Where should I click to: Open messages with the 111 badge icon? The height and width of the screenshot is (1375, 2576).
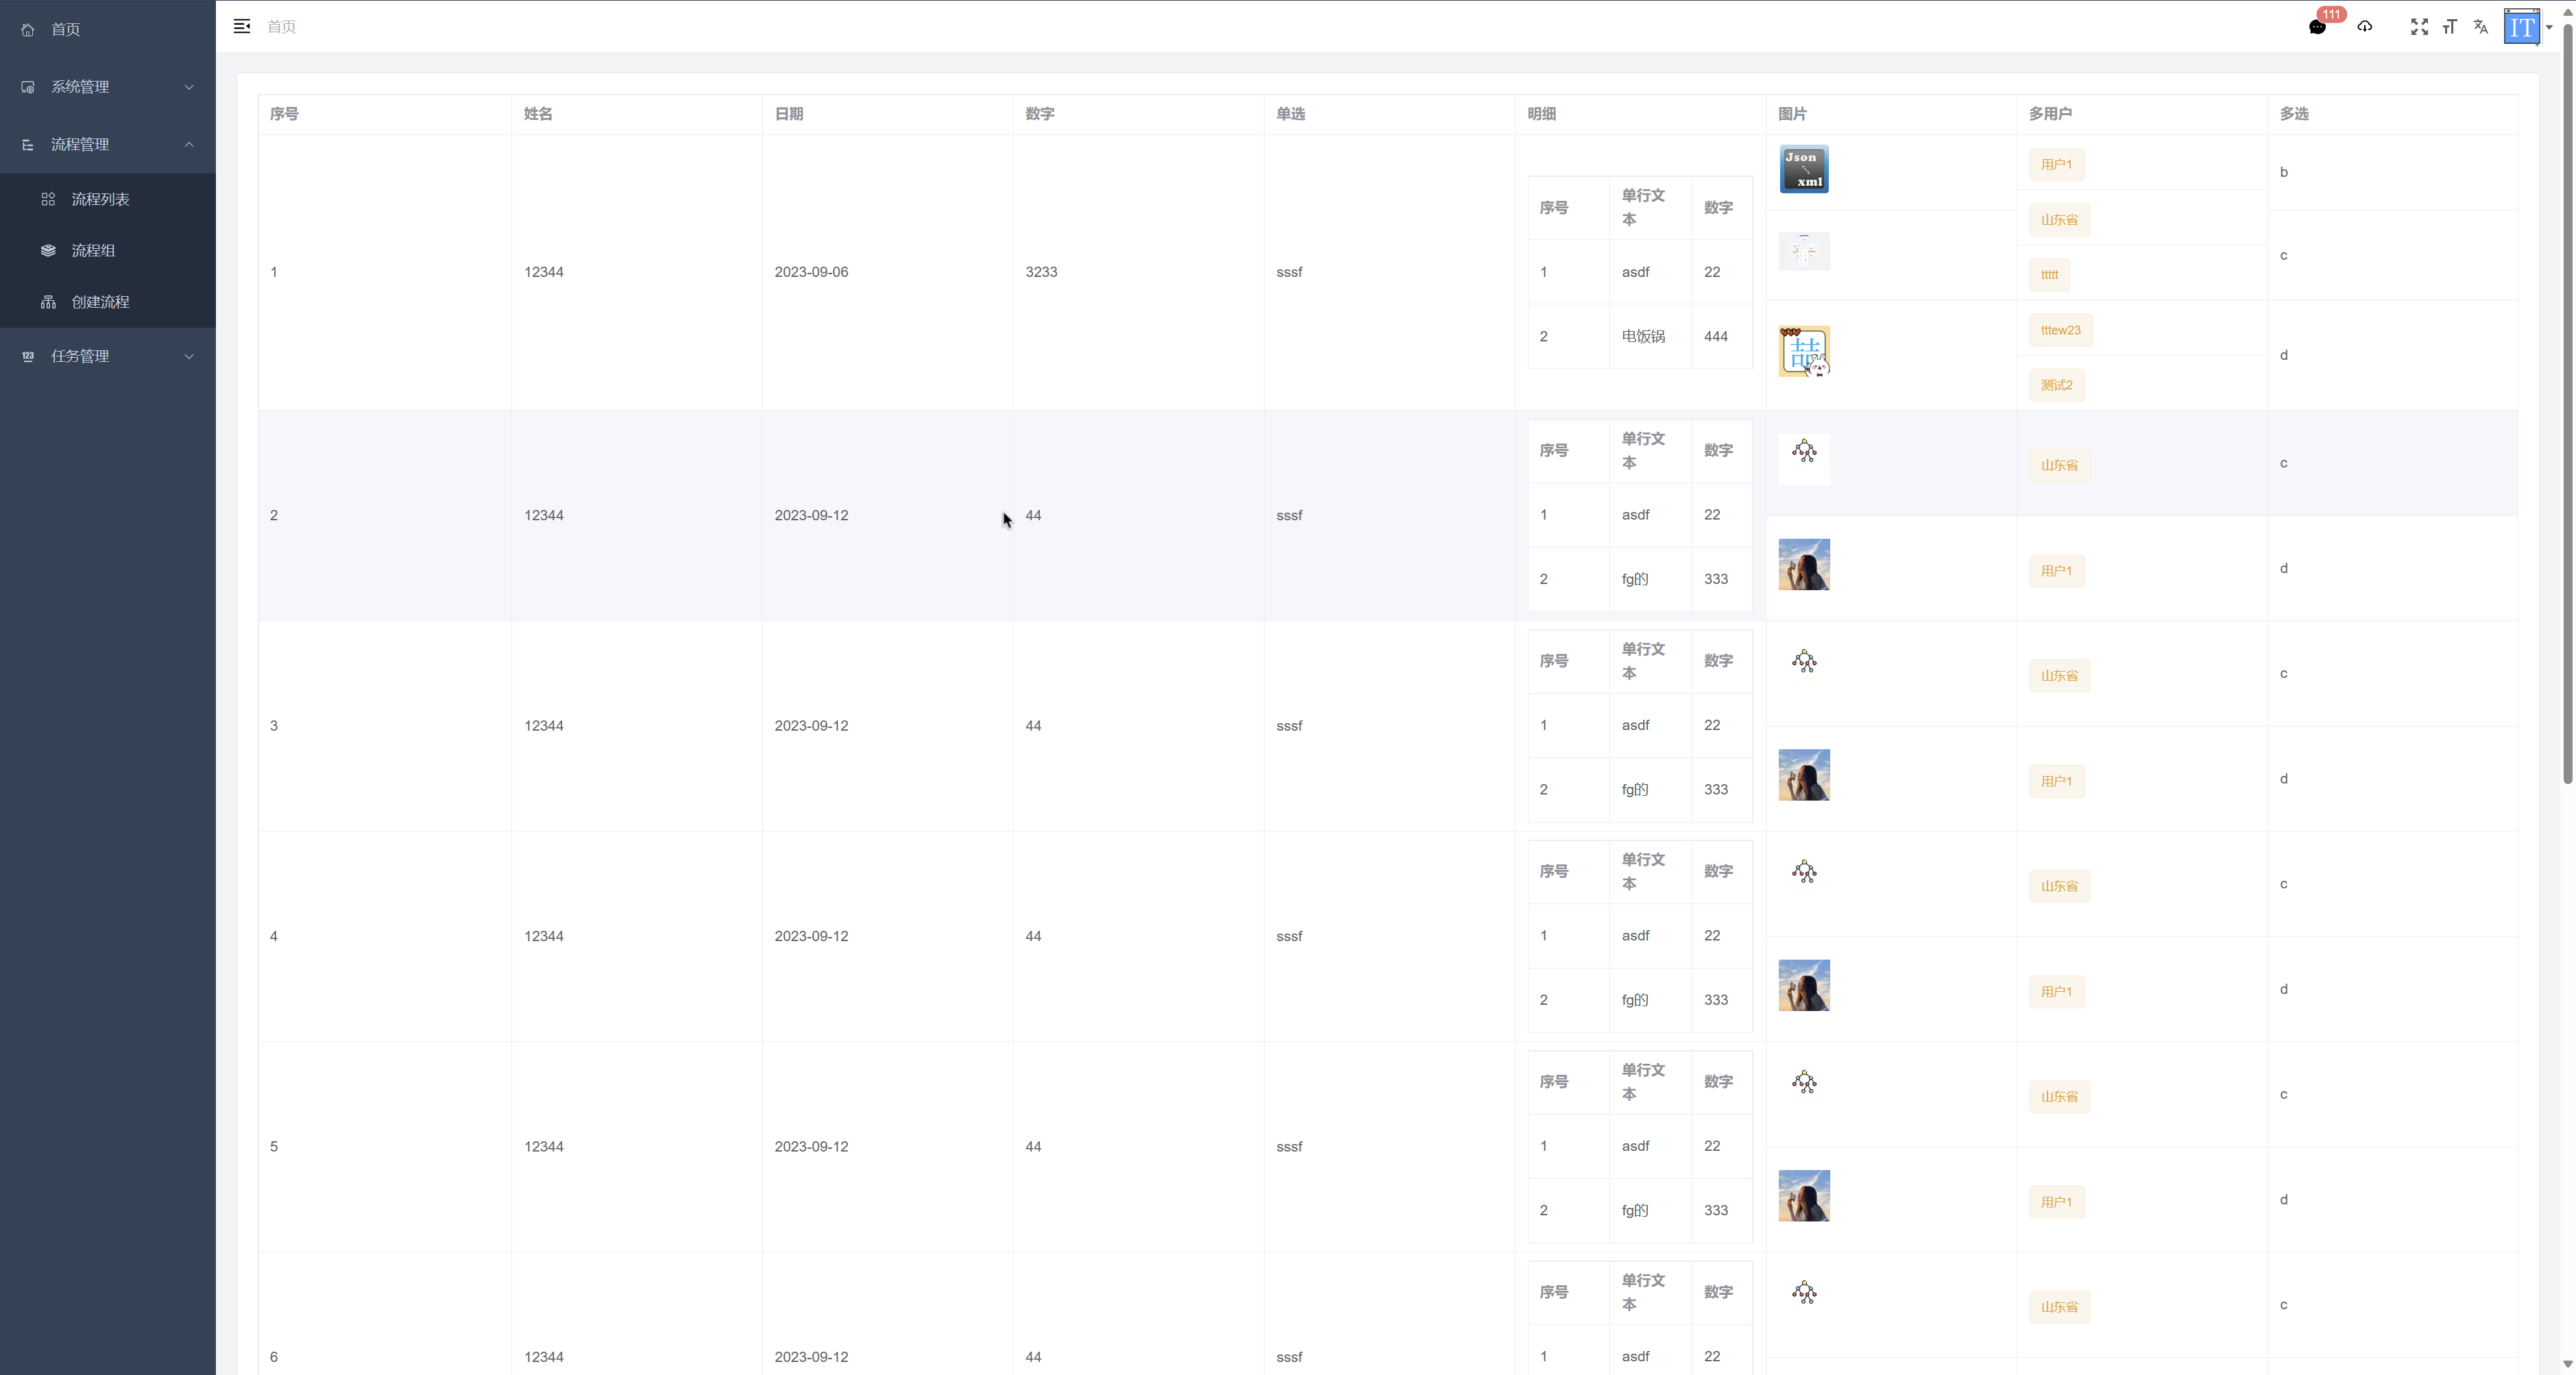[x=2317, y=27]
